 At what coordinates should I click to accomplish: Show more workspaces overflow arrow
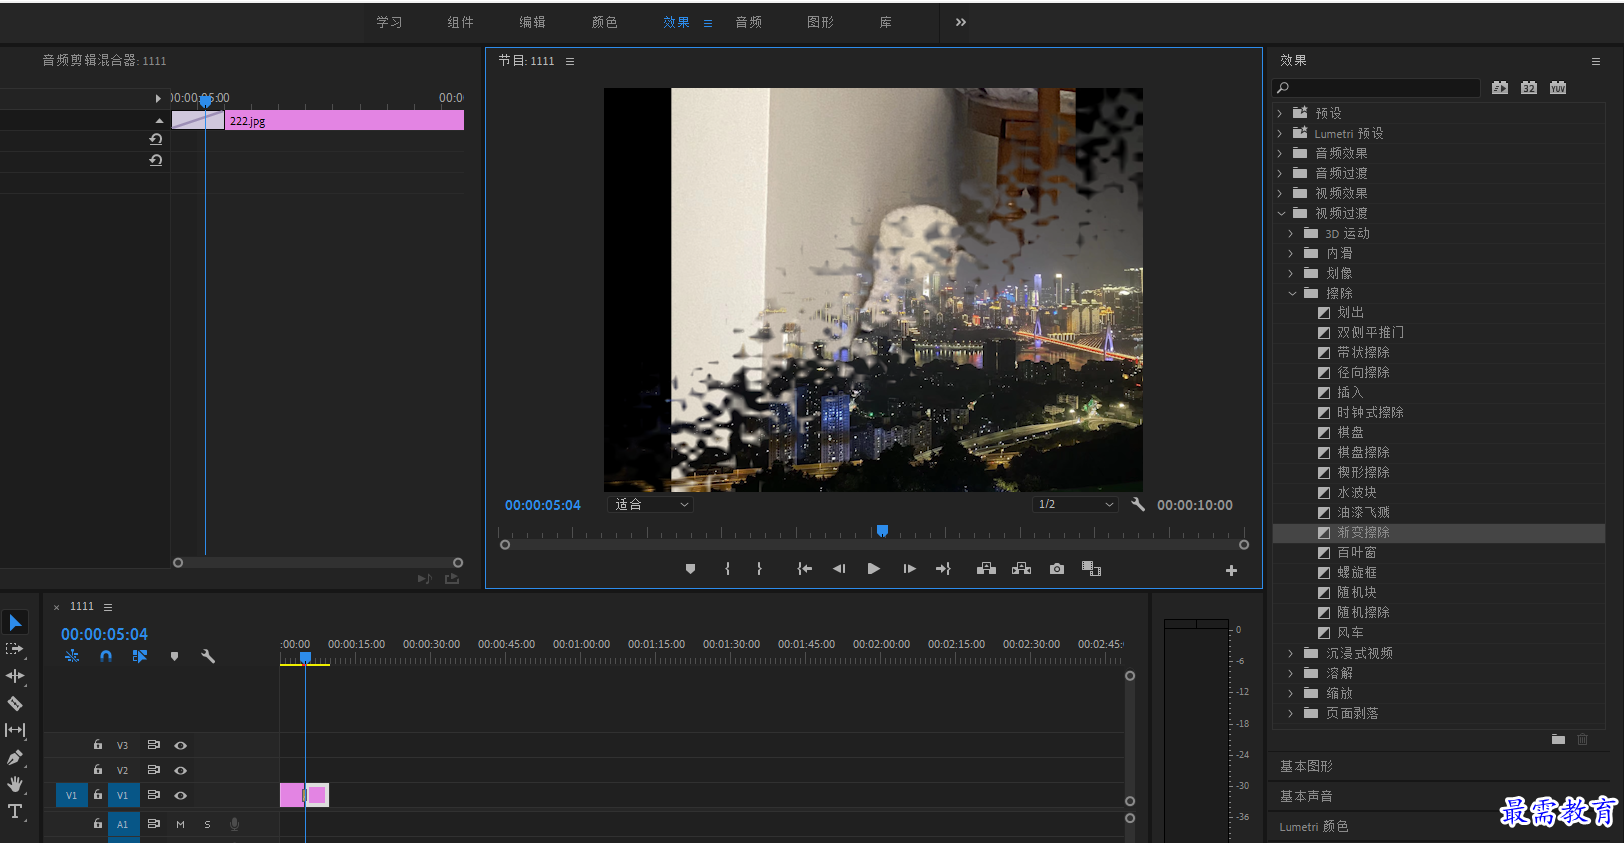coord(961,22)
